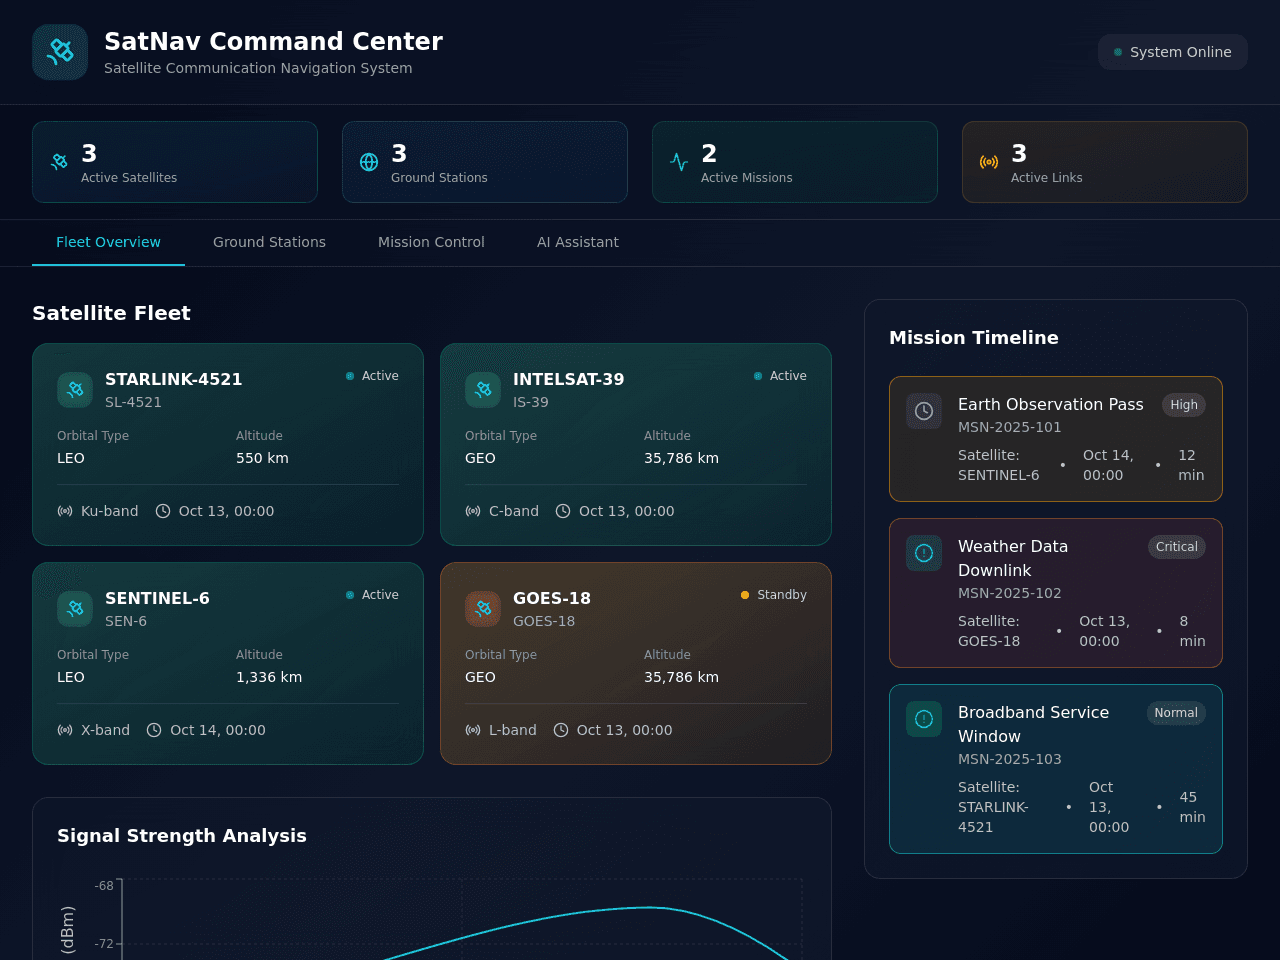Click the SatNav satellite logo icon
The image size is (1280, 960).
pyautogui.click(x=60, y=52)
